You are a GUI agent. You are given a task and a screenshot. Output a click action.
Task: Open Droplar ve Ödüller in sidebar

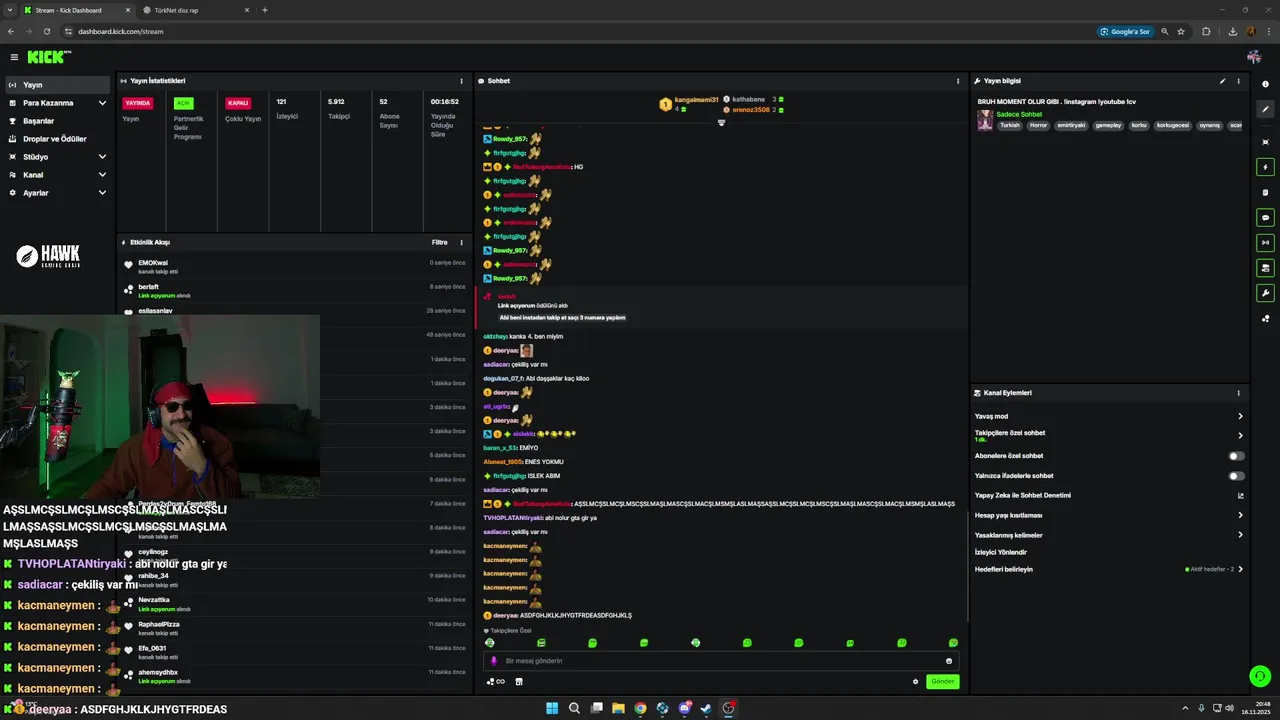pos(57,139)
